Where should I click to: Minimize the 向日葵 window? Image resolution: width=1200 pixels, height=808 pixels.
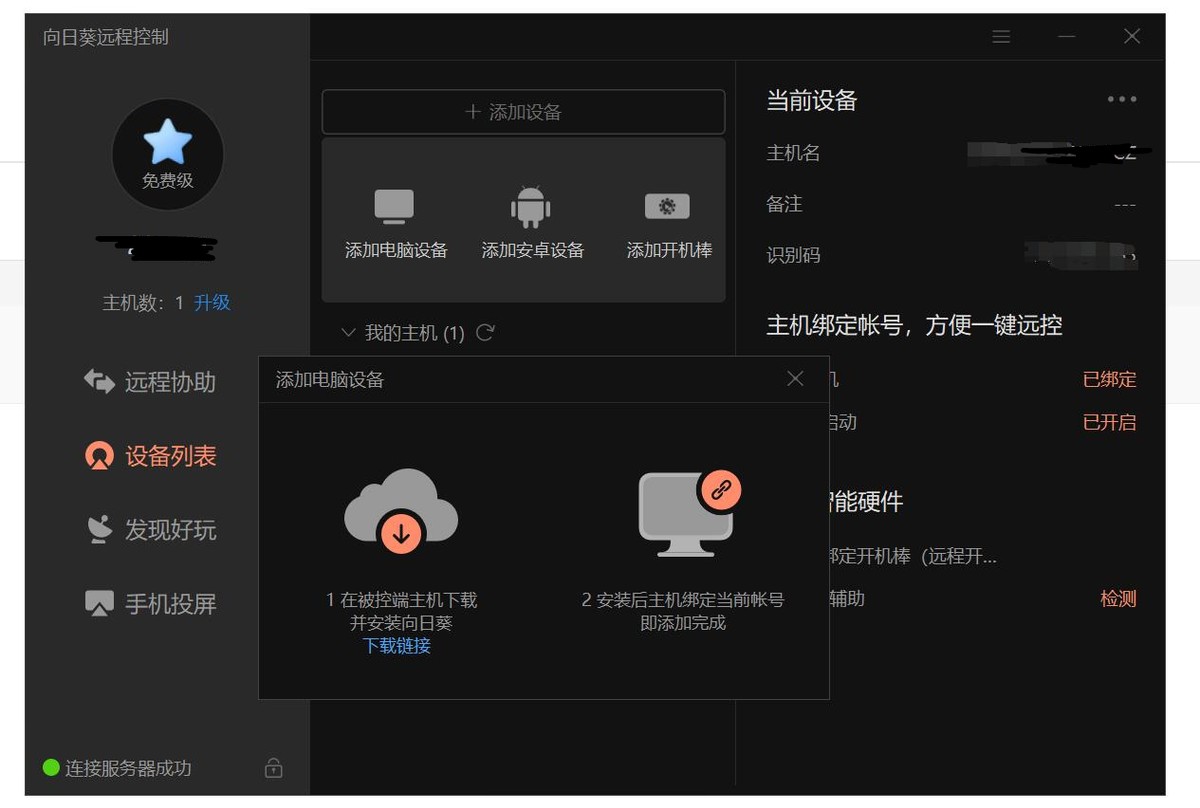click(x=1067, y=37)
